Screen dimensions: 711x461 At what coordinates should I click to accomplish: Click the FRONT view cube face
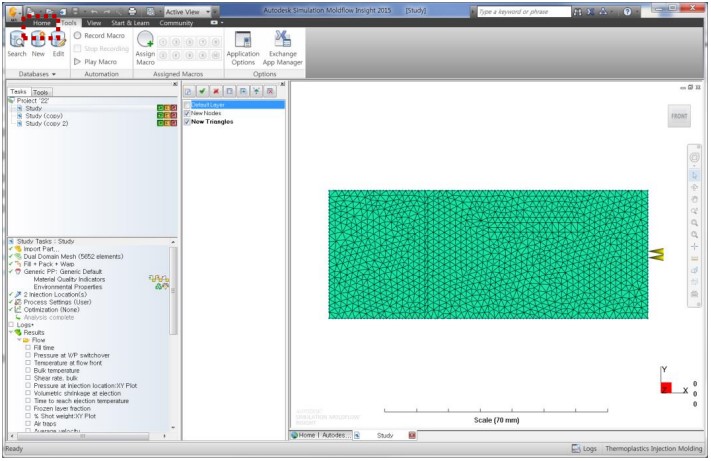point(679,116)
